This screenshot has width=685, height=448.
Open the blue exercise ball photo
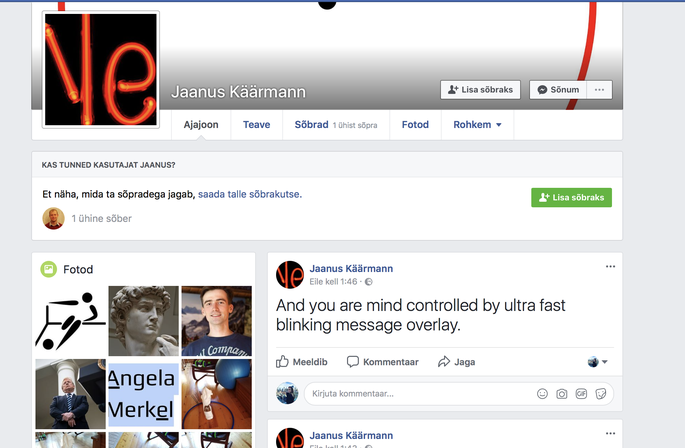[217, 394]
